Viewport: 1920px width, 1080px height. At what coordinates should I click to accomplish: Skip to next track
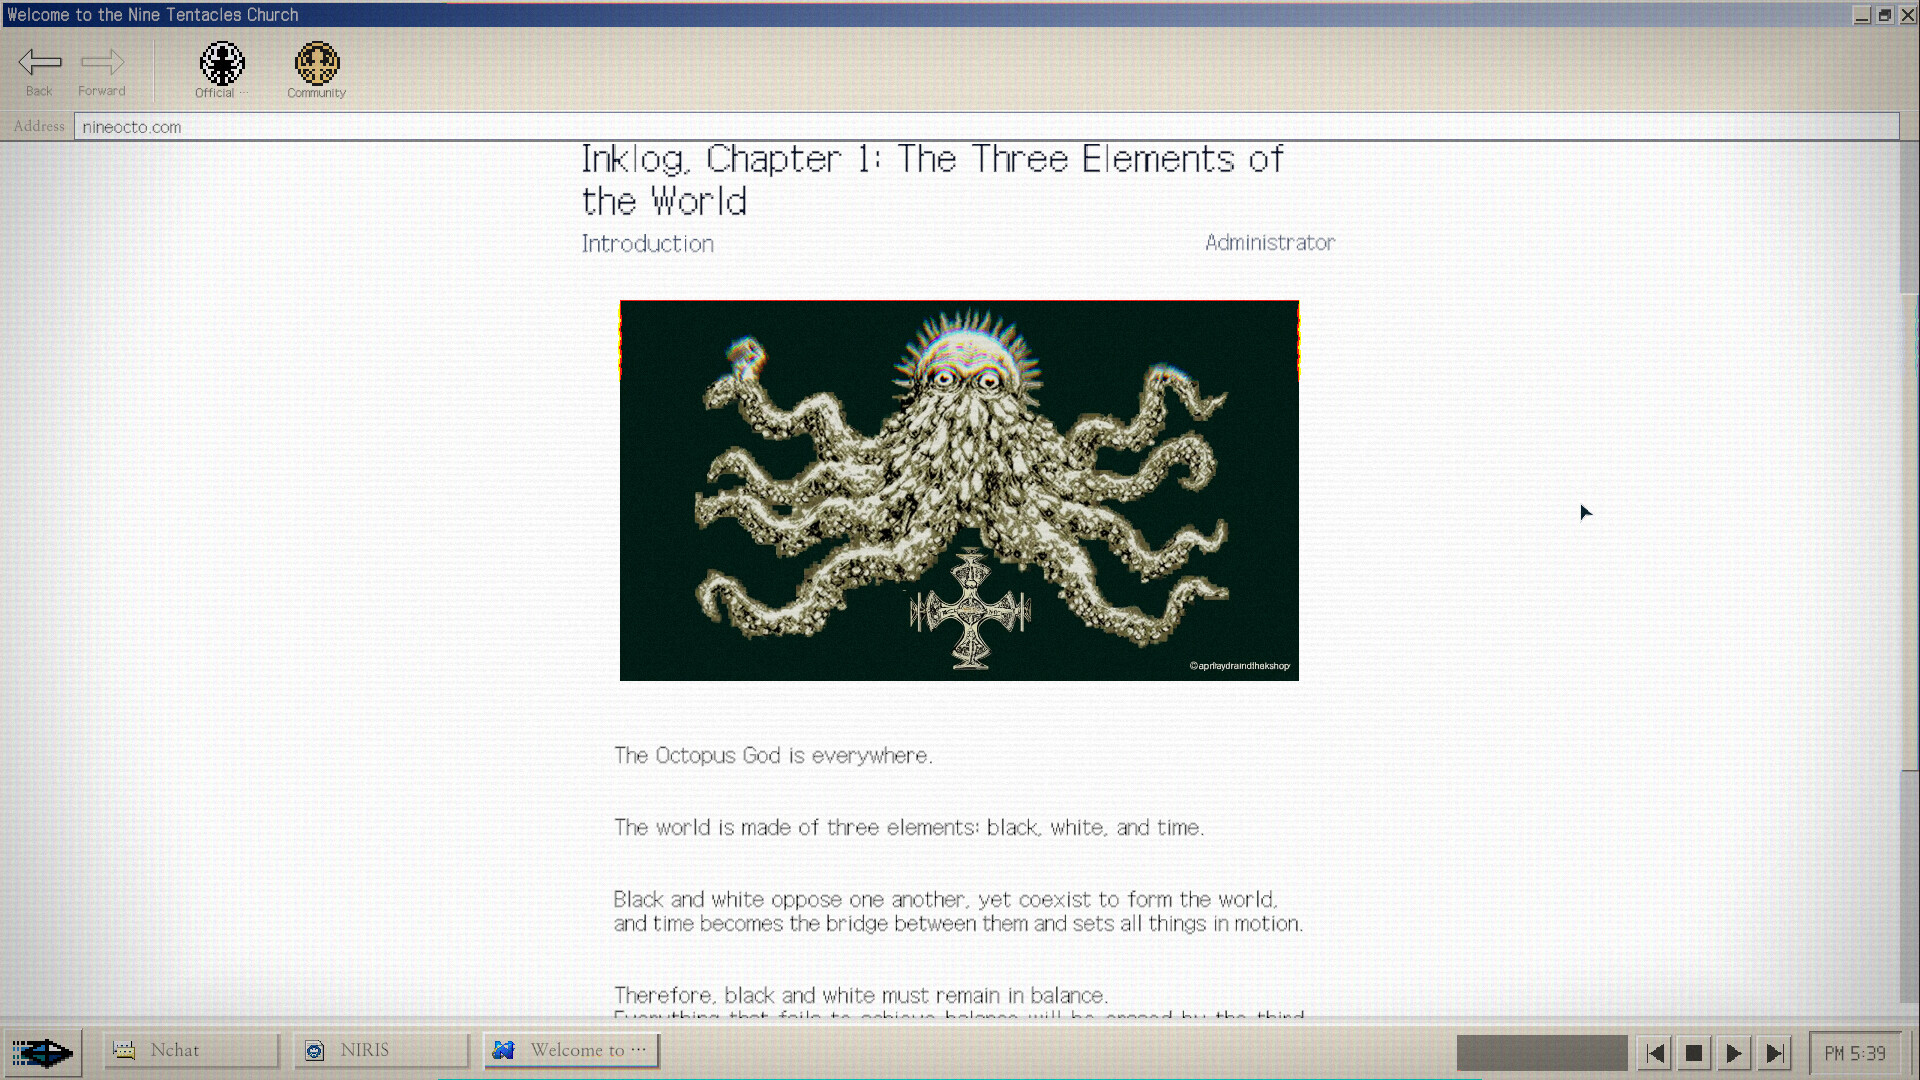[1774, 1053]
